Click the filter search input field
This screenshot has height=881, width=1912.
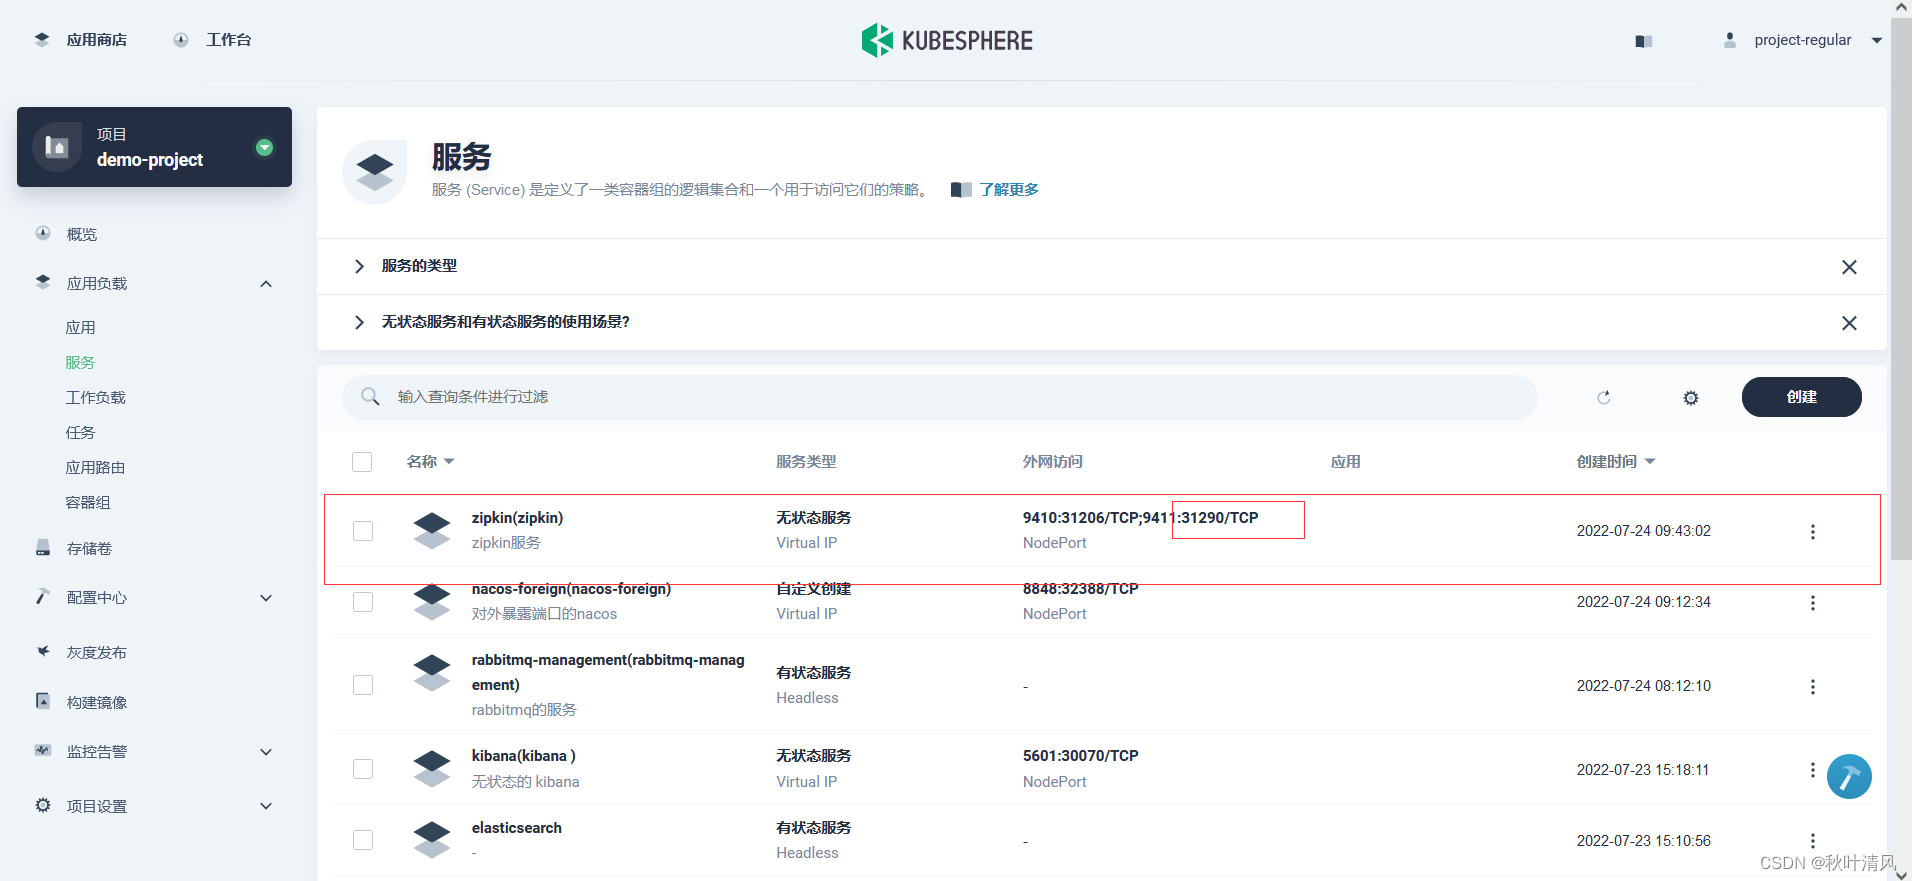click(x=940, y=397)
